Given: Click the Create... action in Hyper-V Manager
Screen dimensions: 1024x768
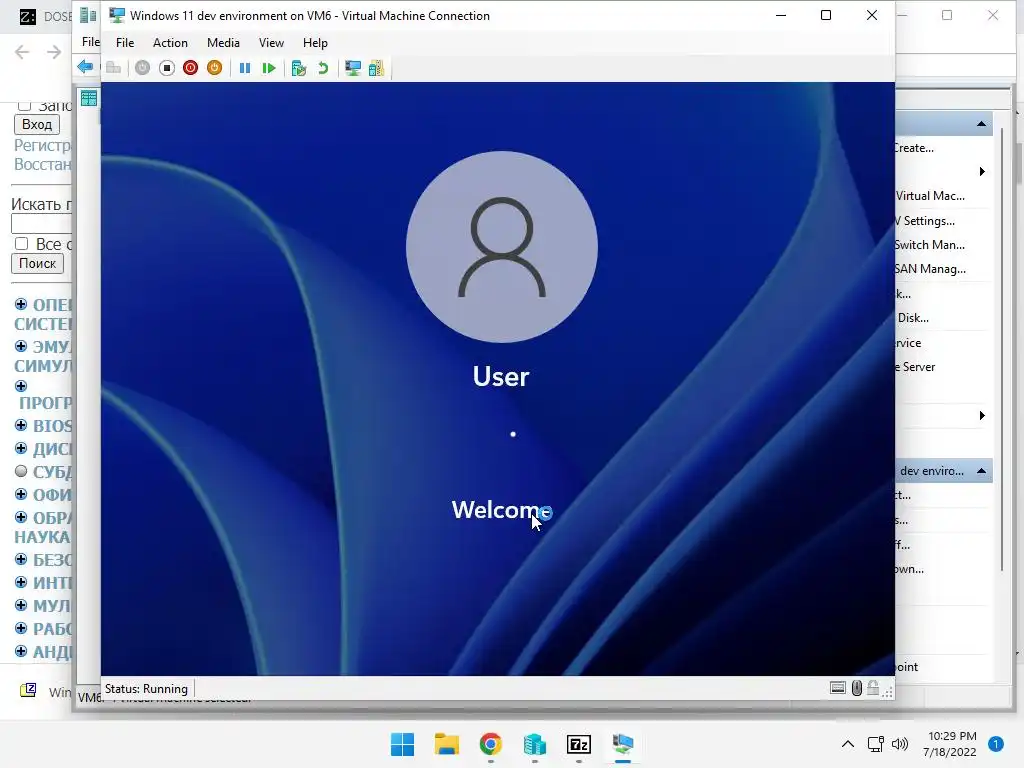Looking at the screenshot, I should point(914,148).
